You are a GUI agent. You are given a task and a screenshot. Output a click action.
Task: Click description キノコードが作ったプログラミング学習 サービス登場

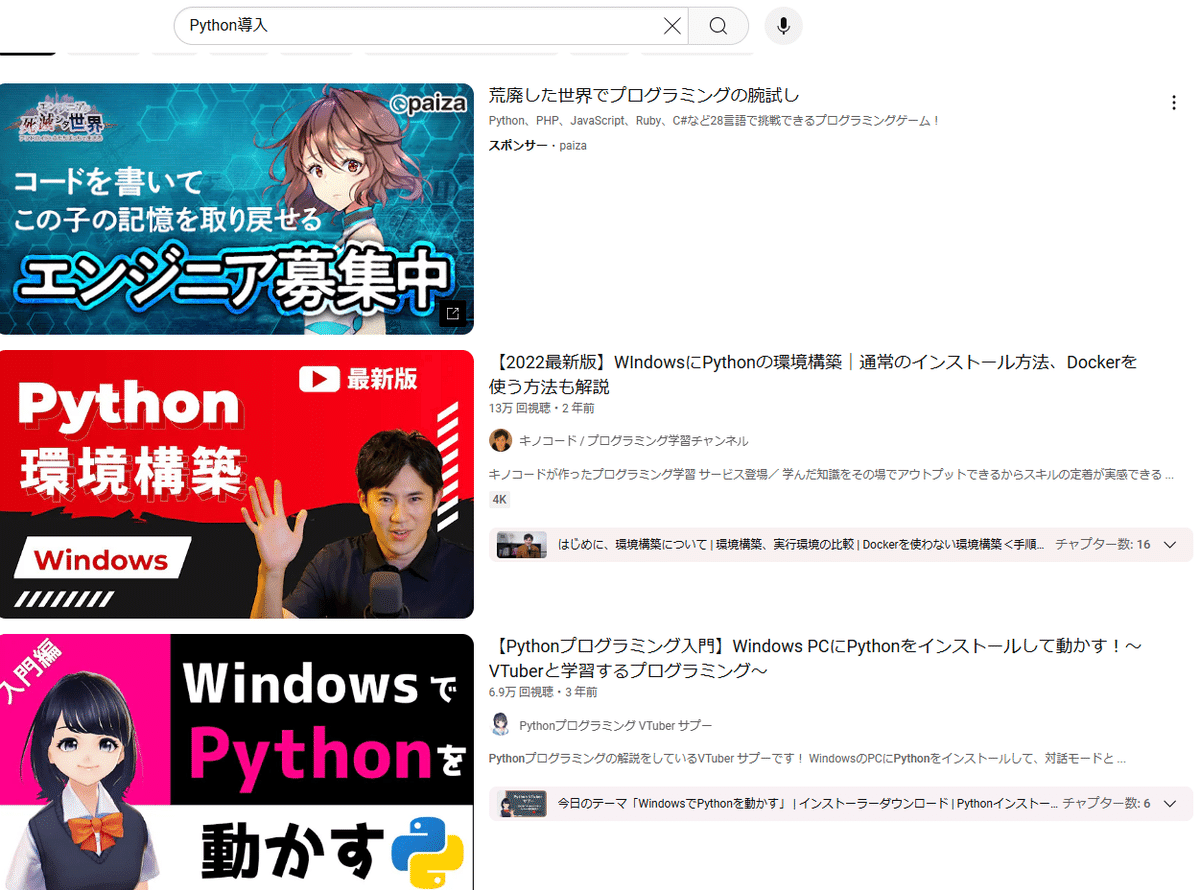(831, 474)
